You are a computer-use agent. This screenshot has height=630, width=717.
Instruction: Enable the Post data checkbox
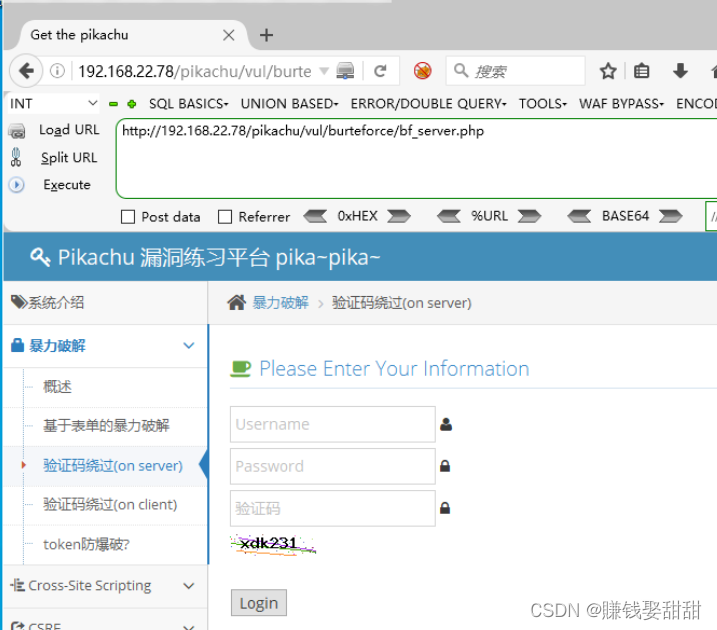pyautogui.click(x=128, y=217)
